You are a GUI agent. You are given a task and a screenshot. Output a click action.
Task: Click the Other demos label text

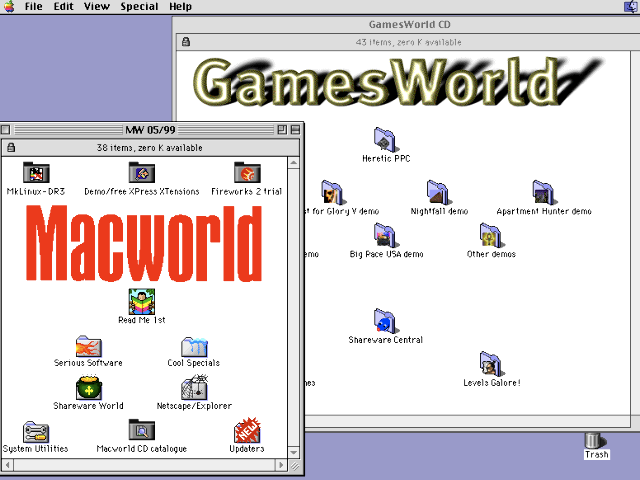click(x=491, y=254)
